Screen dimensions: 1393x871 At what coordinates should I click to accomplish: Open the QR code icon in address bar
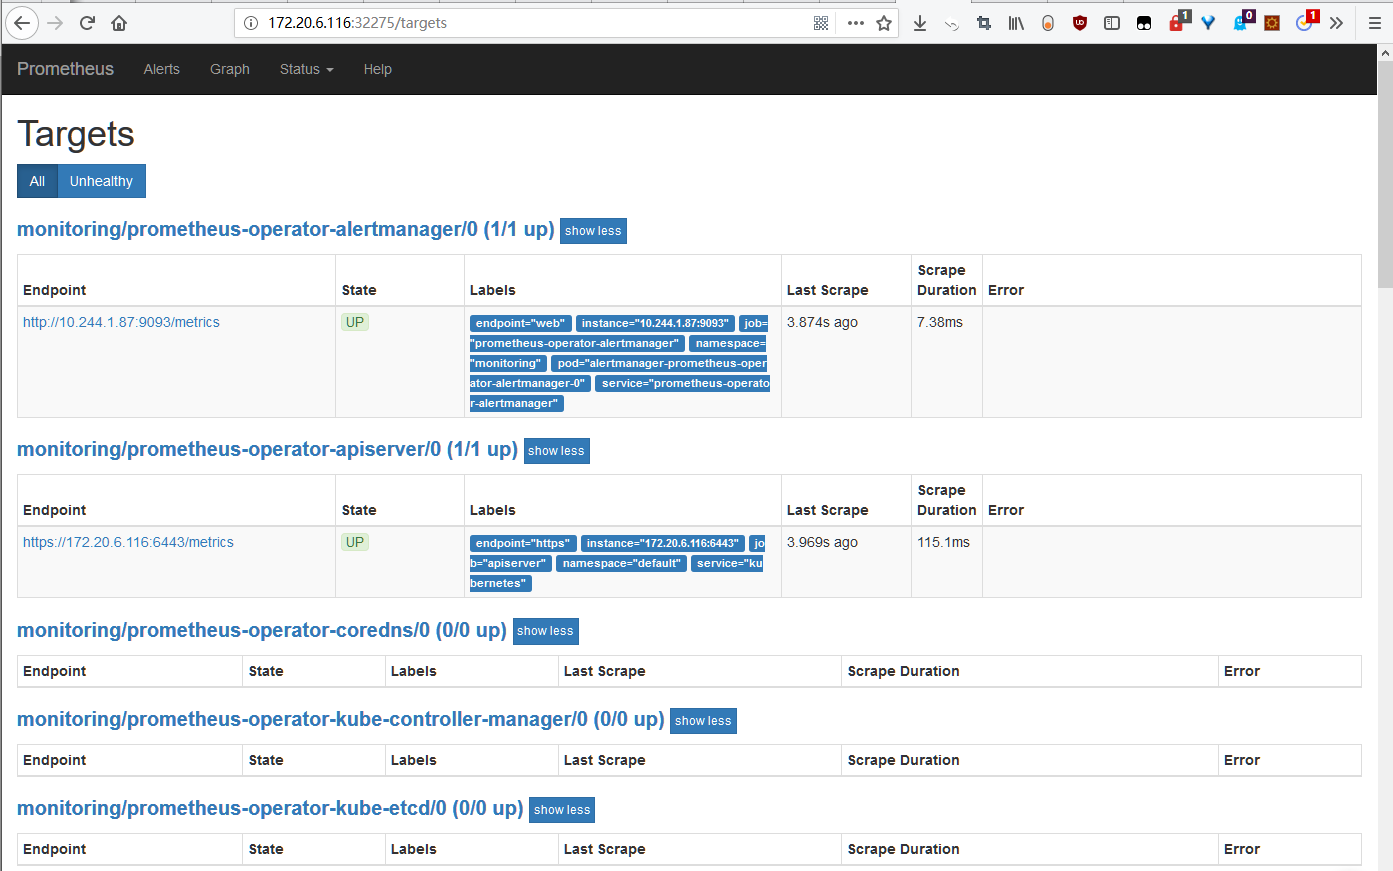(x=821, y=23)
